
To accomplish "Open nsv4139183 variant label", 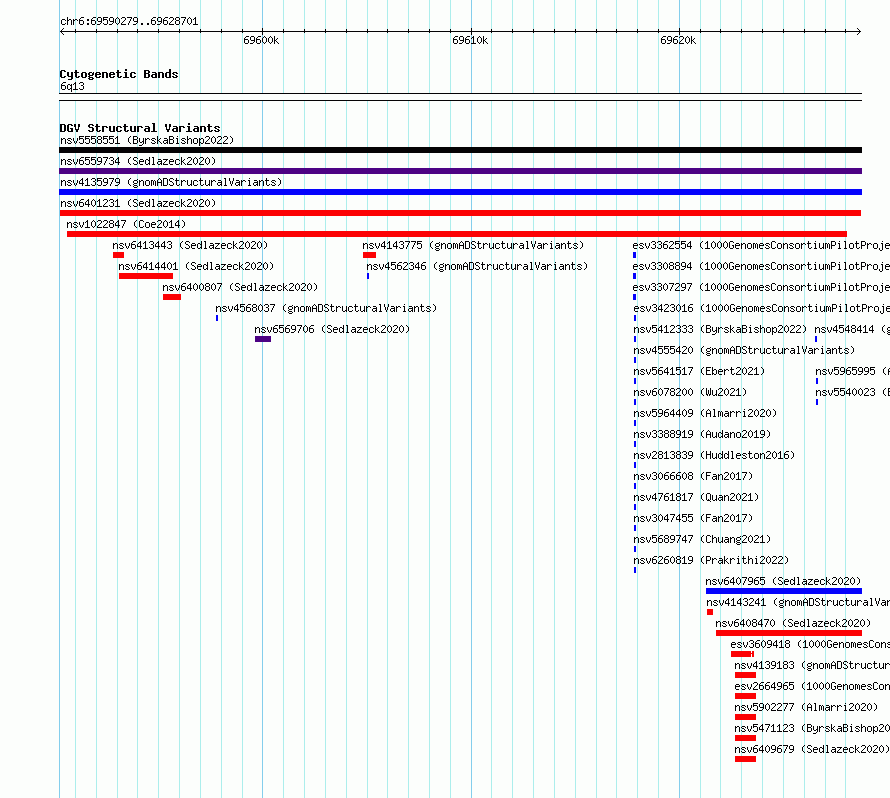I will [x=812, y=665].
